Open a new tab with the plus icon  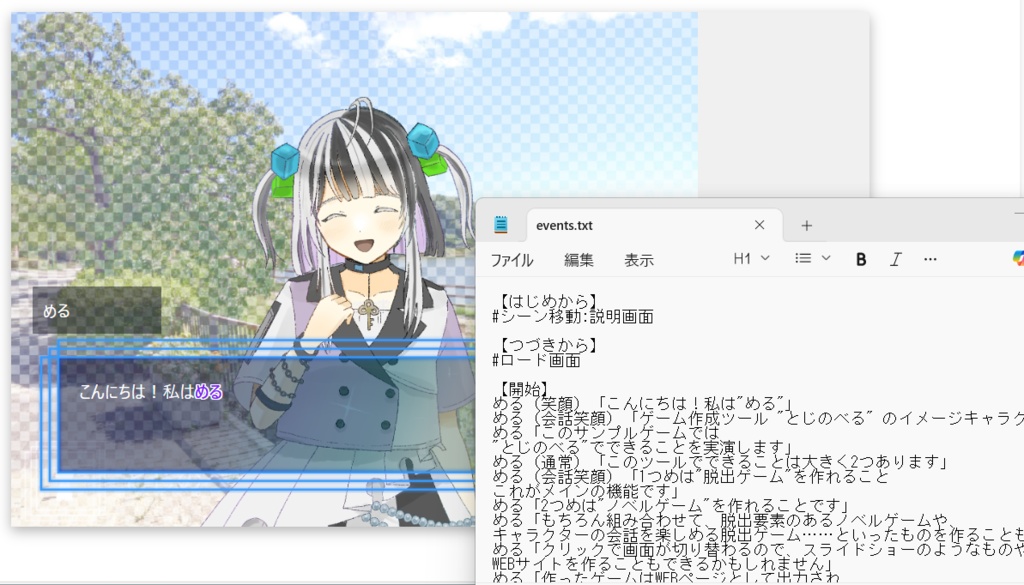[806, 224]
